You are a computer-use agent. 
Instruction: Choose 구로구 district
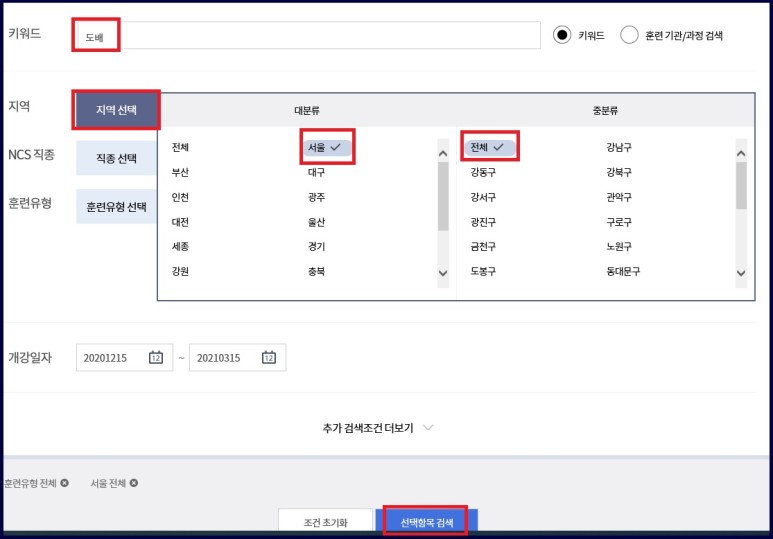coord(619,222)
